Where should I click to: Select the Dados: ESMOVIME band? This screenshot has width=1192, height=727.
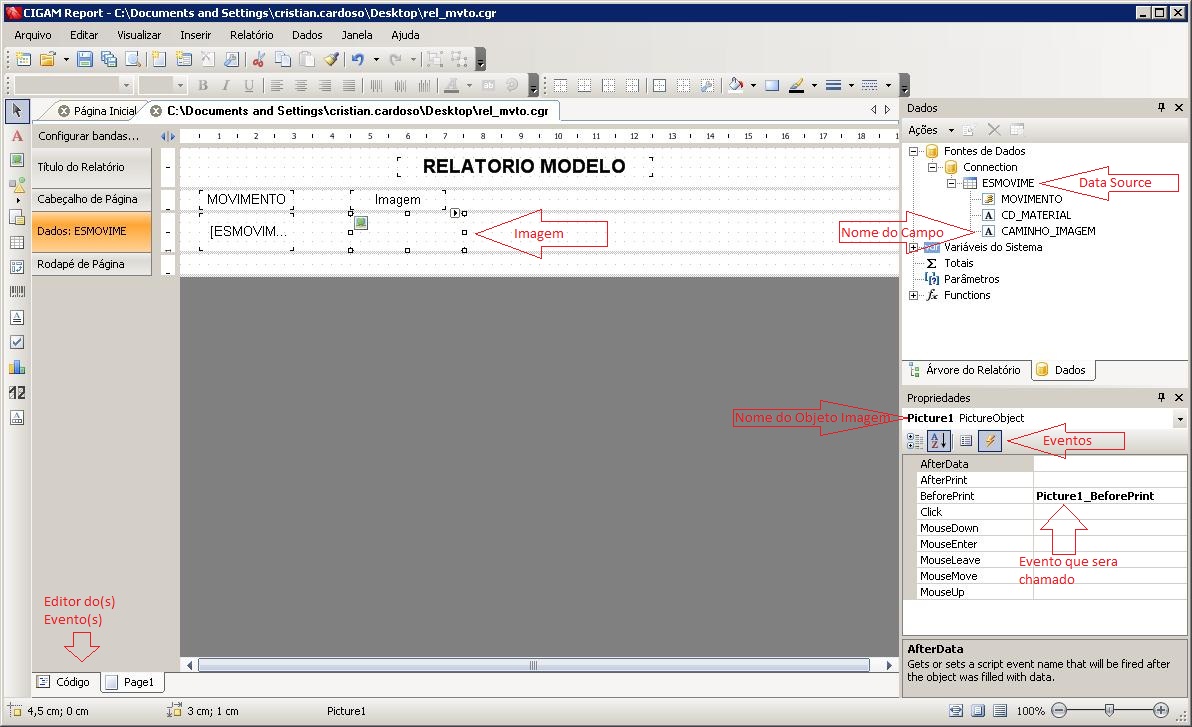point(91,231)
